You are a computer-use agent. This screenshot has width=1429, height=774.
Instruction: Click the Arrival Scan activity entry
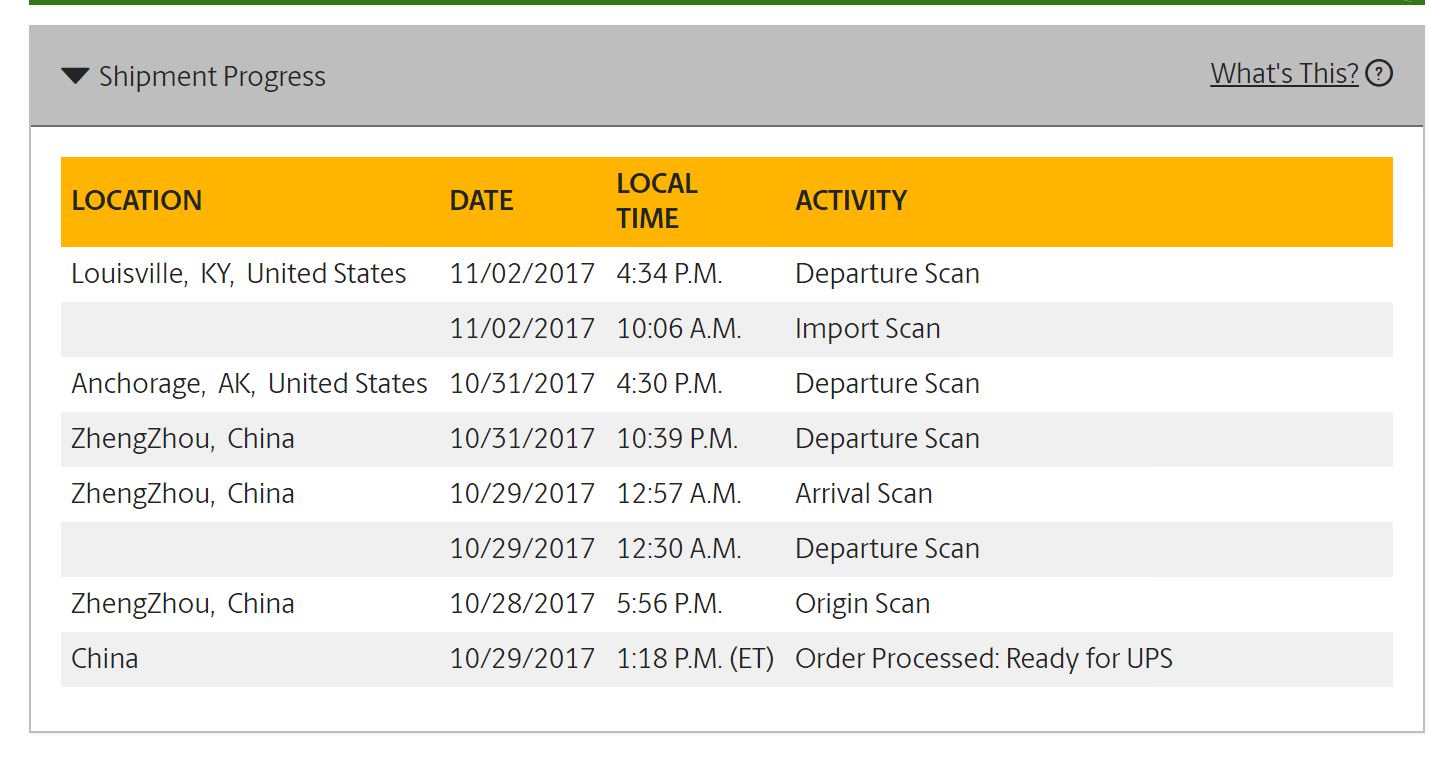(863, 494)
